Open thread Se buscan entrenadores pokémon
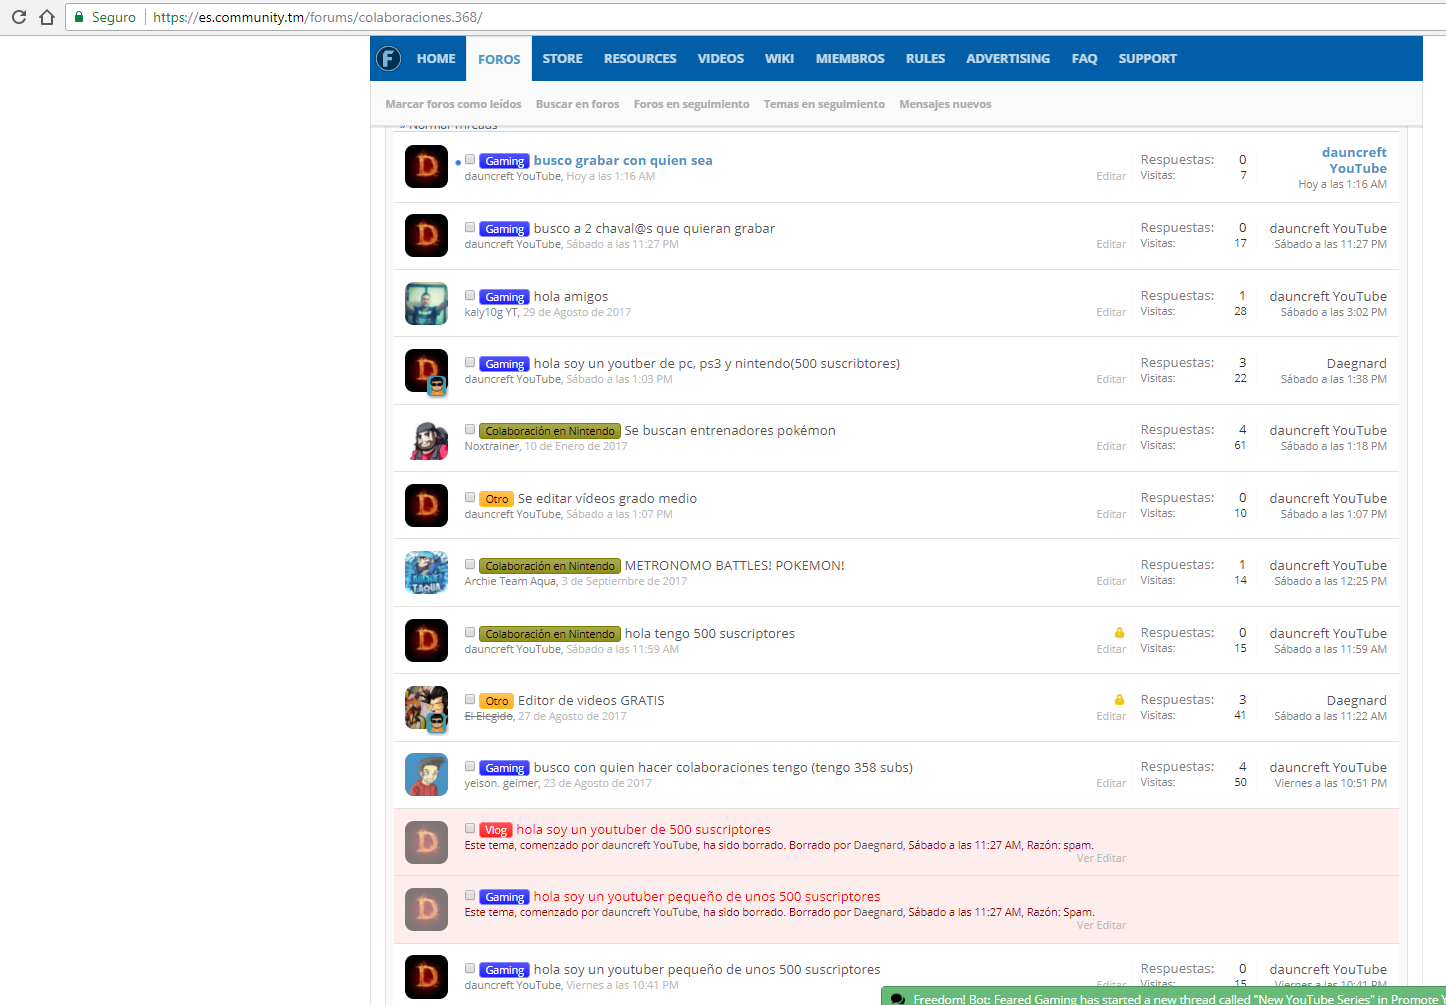Viewport: 1446px width, 1005px height. tap(730, 431)
